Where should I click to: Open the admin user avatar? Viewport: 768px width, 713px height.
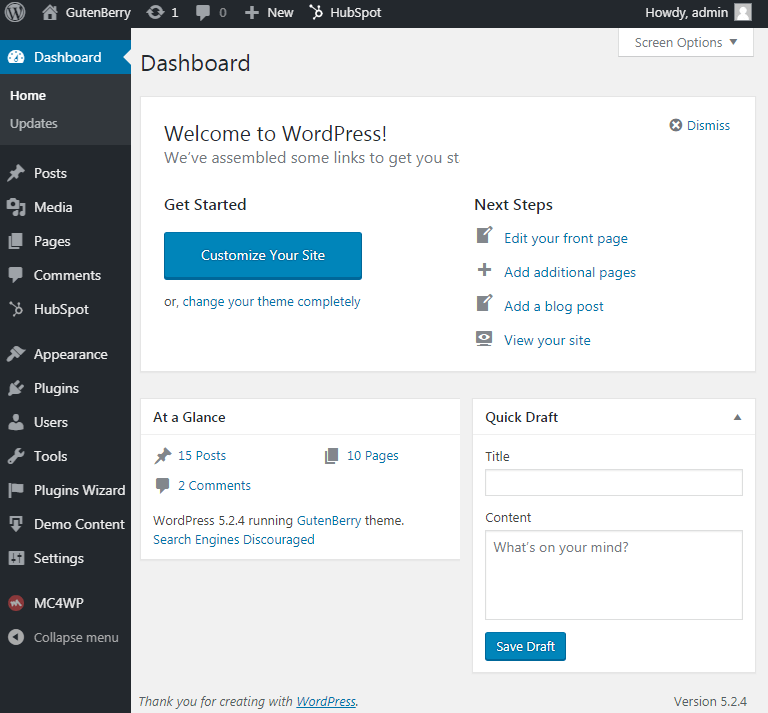coord(743,12)
